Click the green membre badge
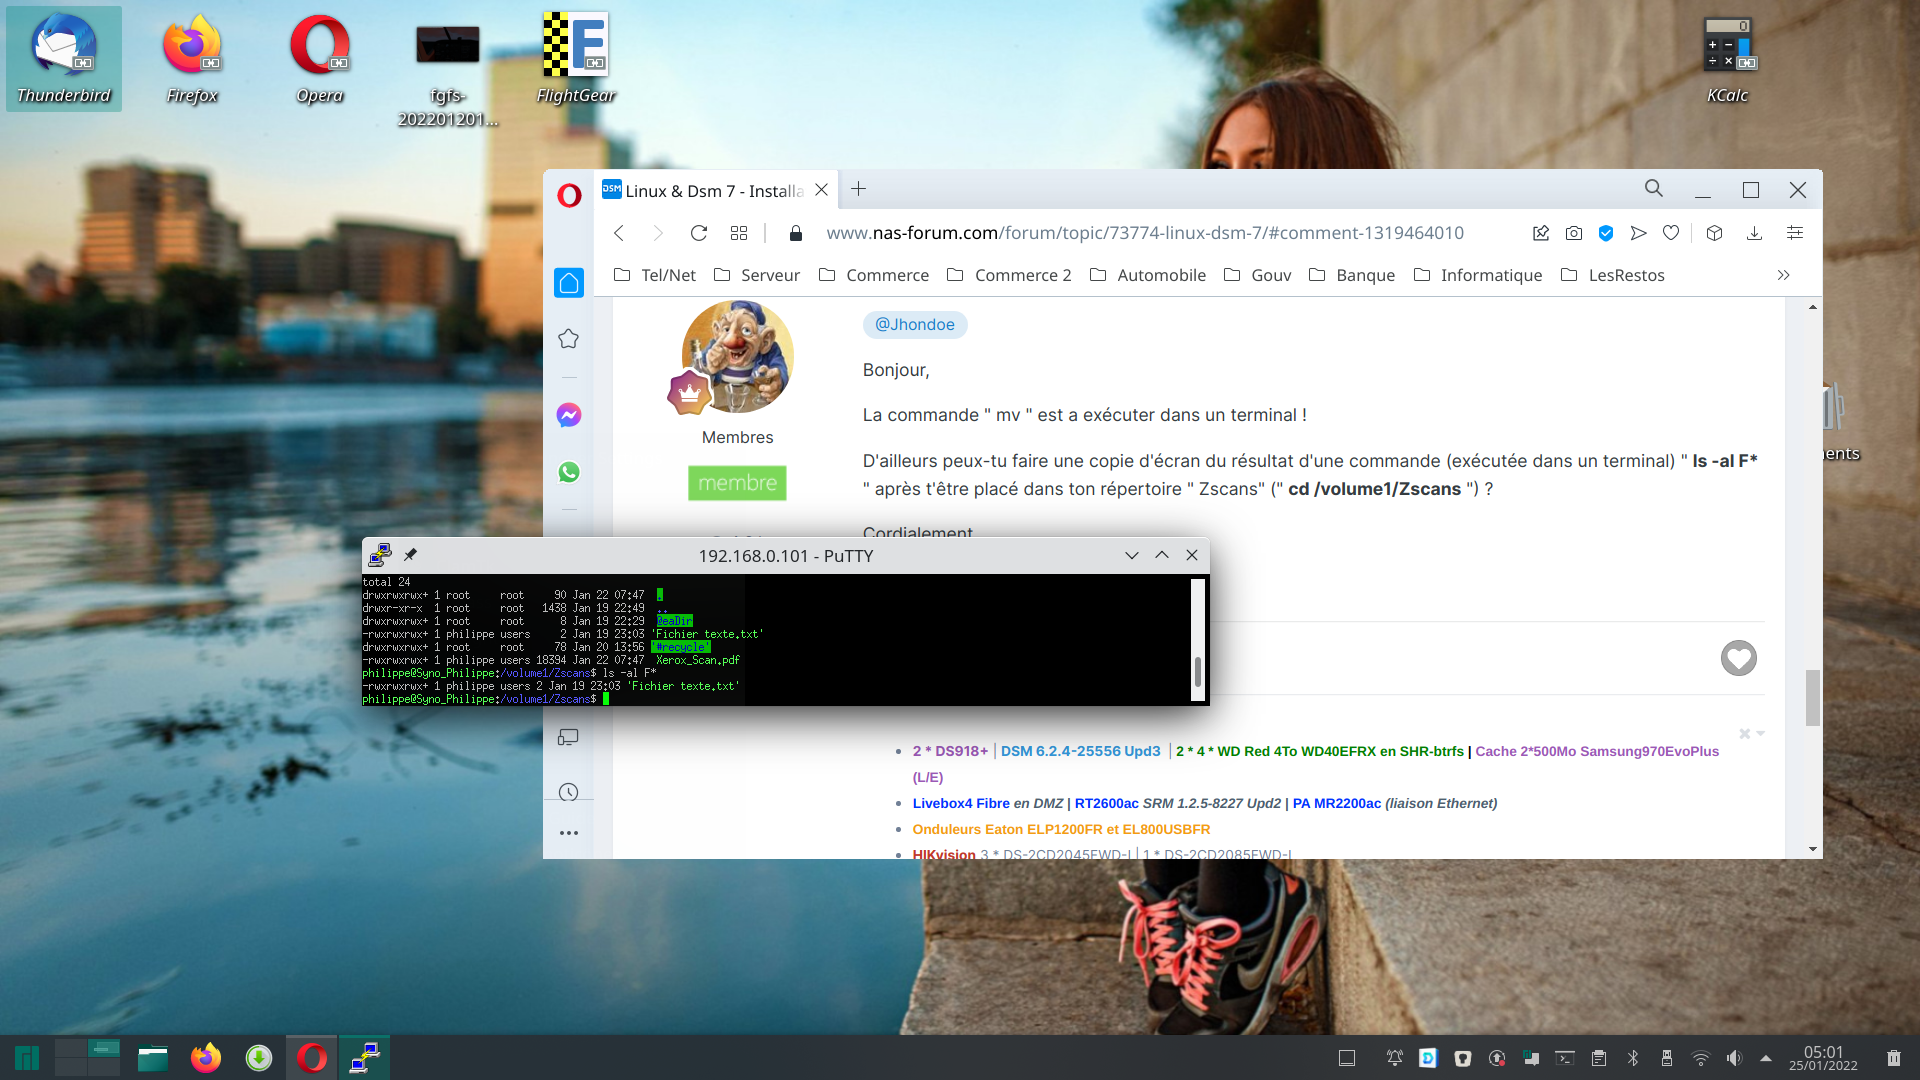This screenshot has width=1920, height=1080. 737,483
